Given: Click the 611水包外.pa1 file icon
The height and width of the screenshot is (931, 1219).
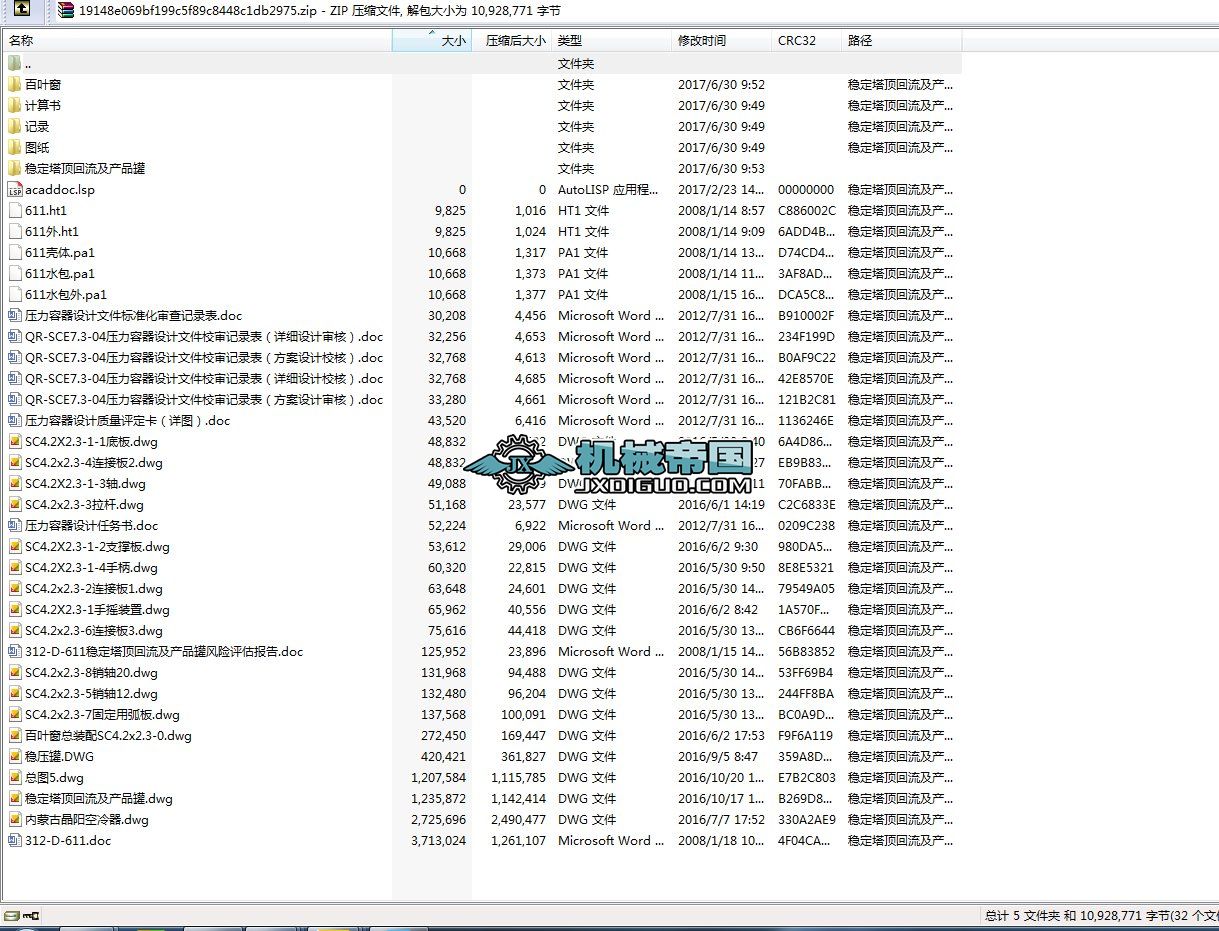Looking at the screenshot, I should [14, 294].
